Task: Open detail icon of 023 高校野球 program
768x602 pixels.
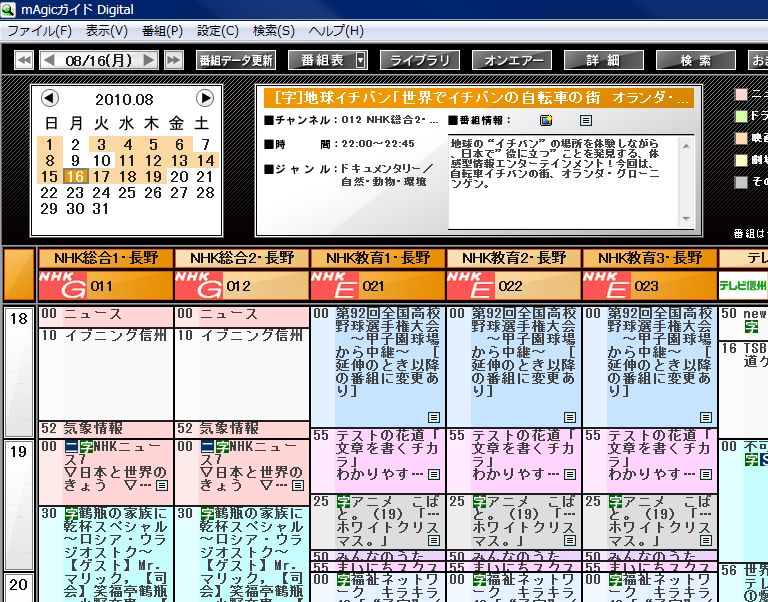Action: [x=706, y=417]
